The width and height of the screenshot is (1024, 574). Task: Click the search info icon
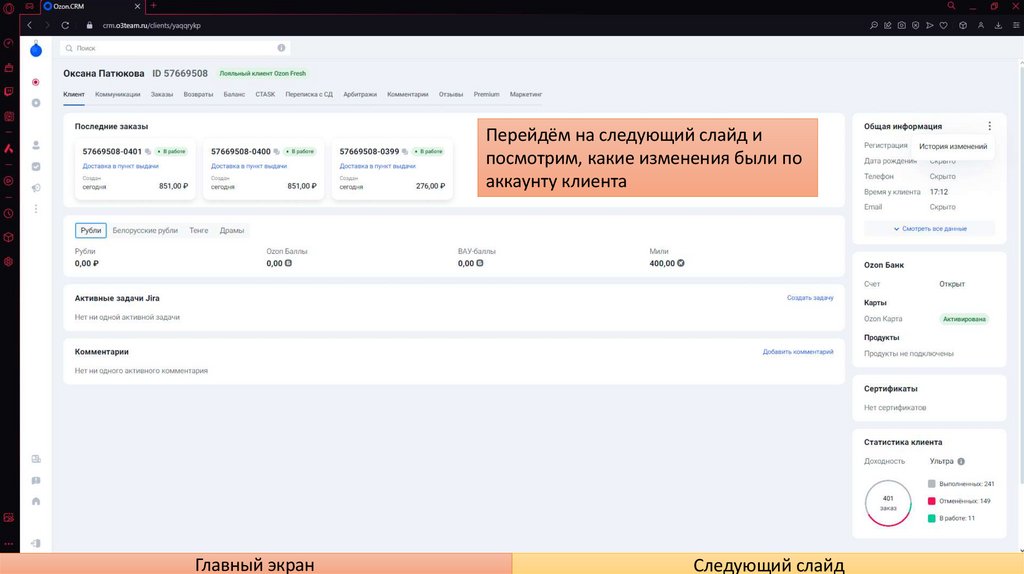(281, 48)
